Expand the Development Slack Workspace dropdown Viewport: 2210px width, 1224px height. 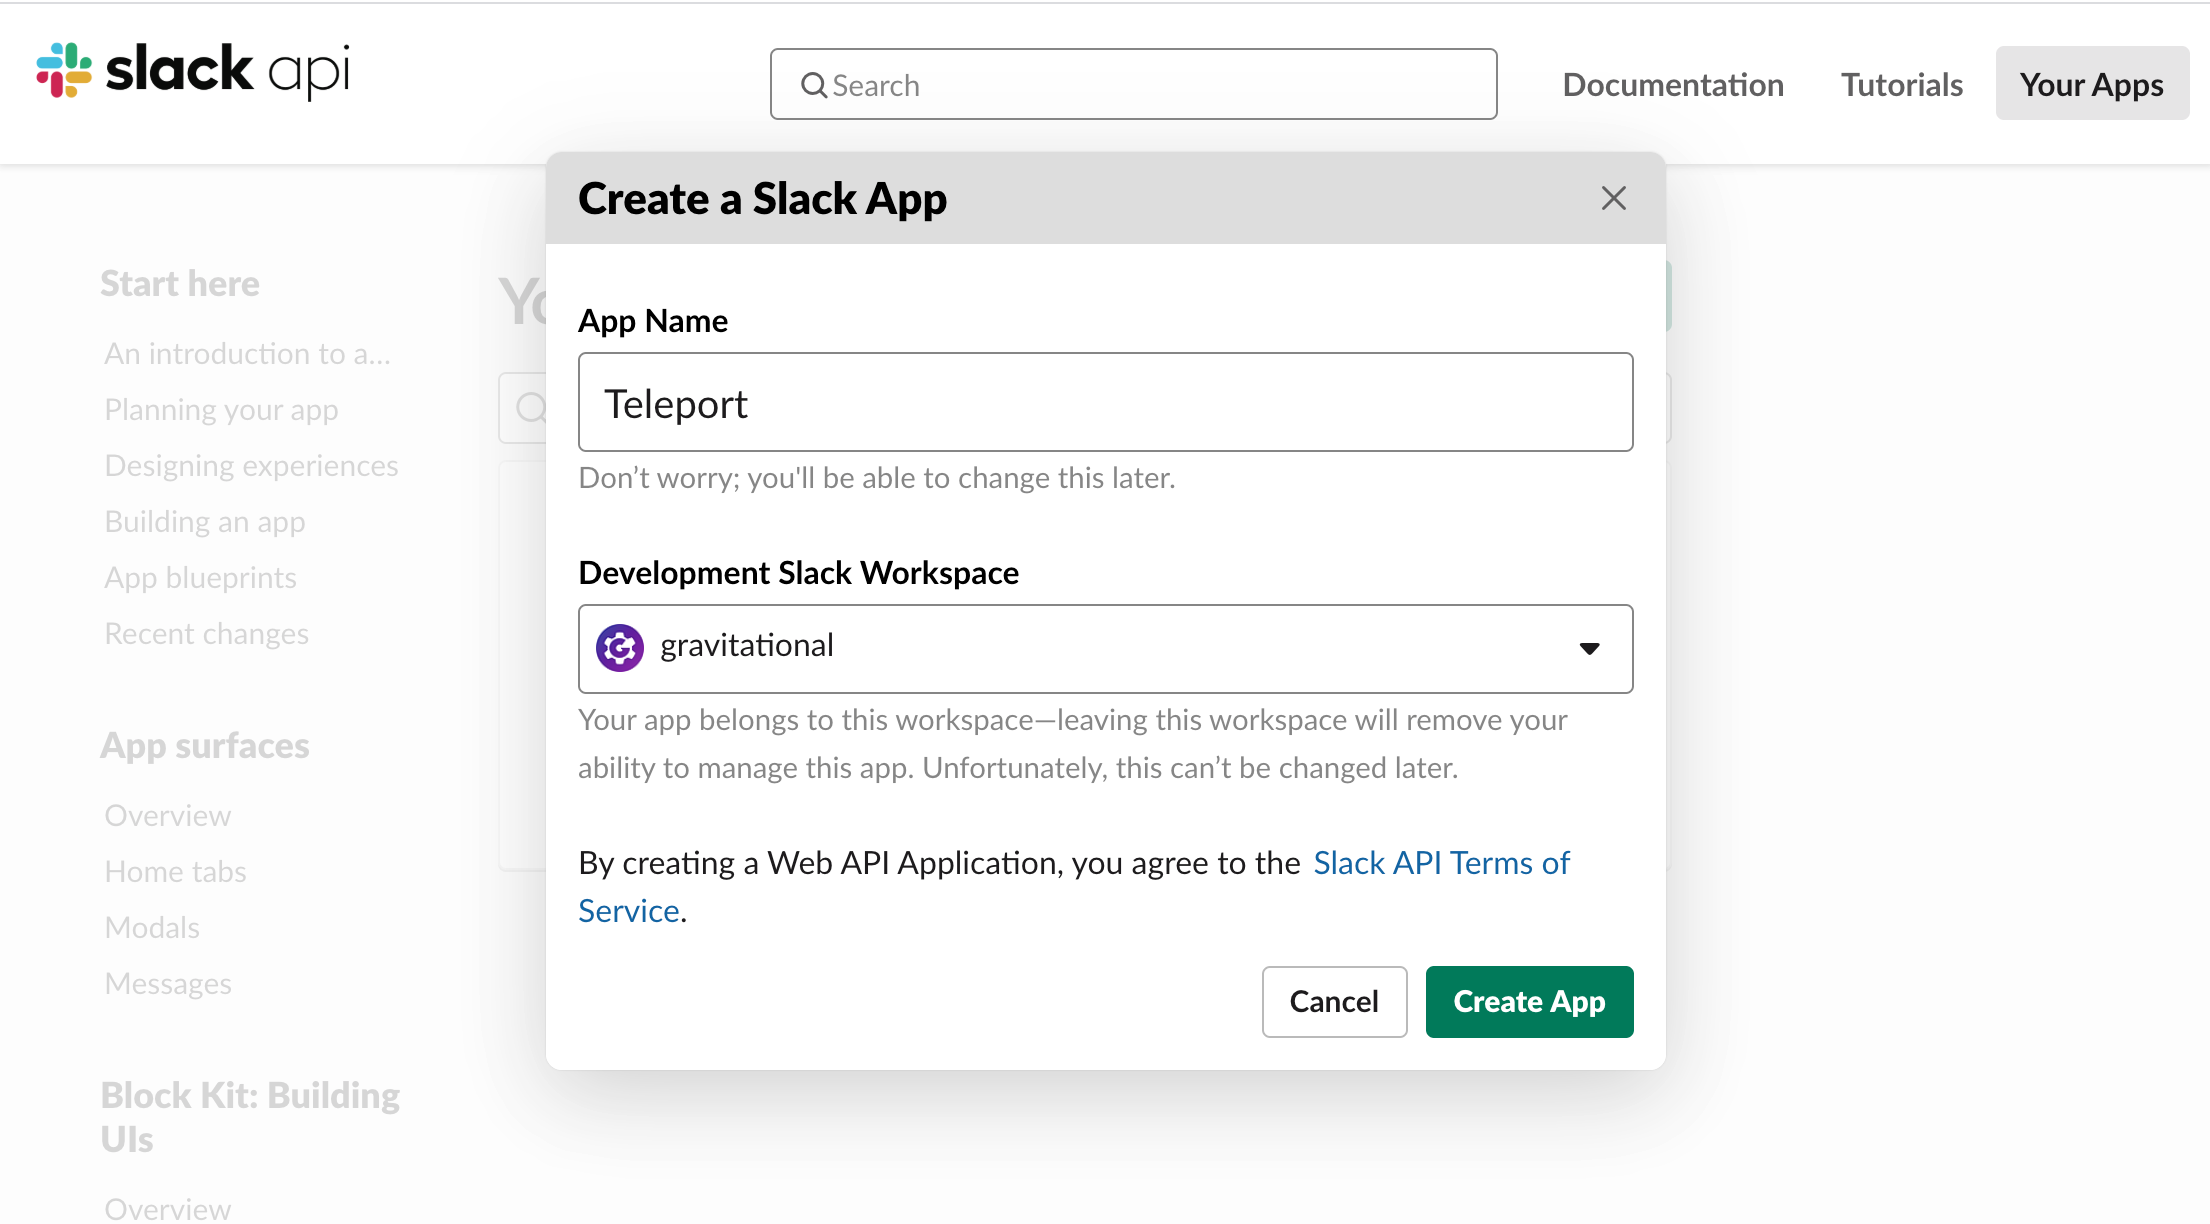(x=1589, y=647)
